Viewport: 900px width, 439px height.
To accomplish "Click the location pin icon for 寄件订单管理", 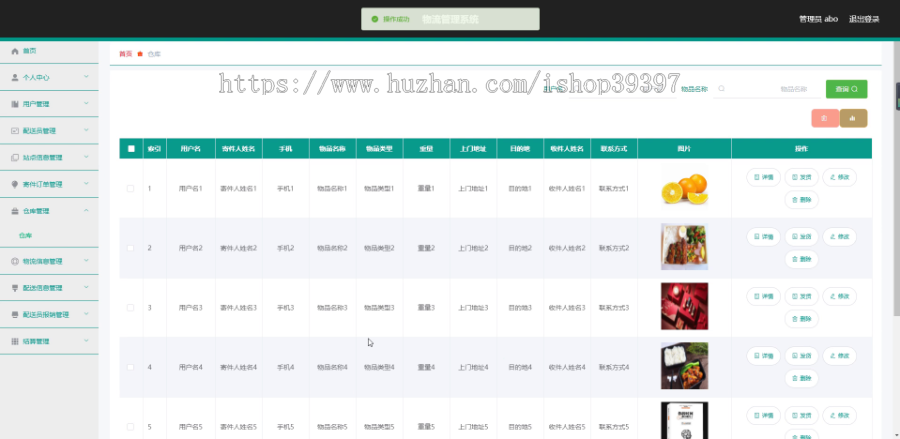I will [15, 184].
